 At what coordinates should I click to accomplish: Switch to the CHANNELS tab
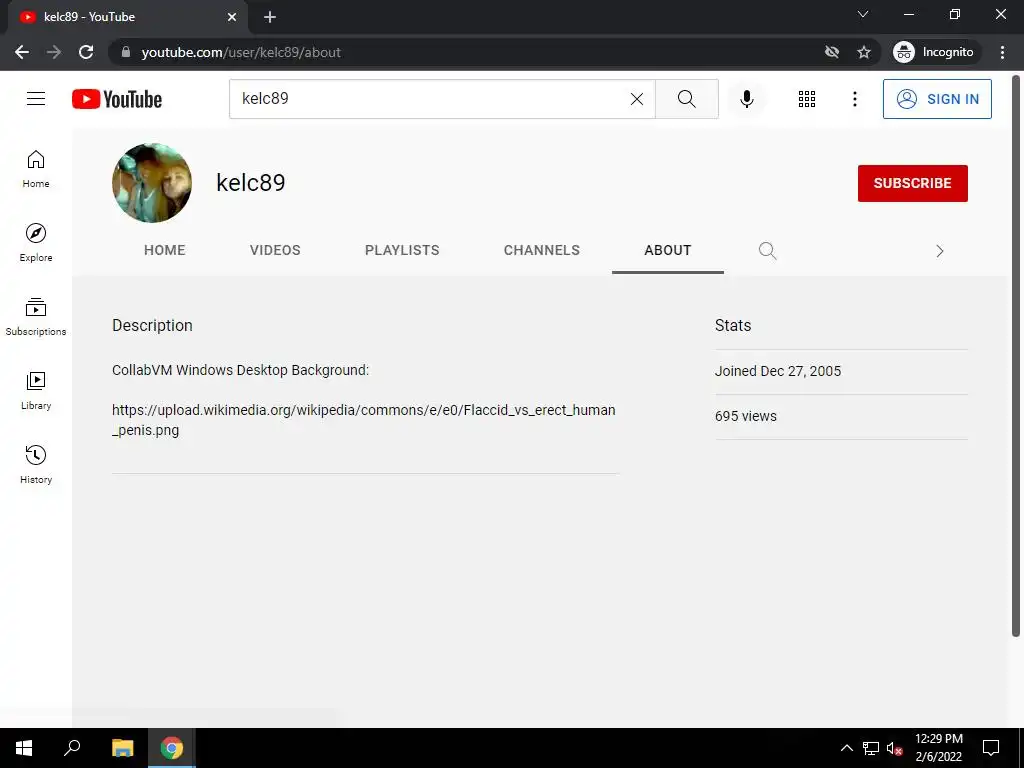pos(541,250)
